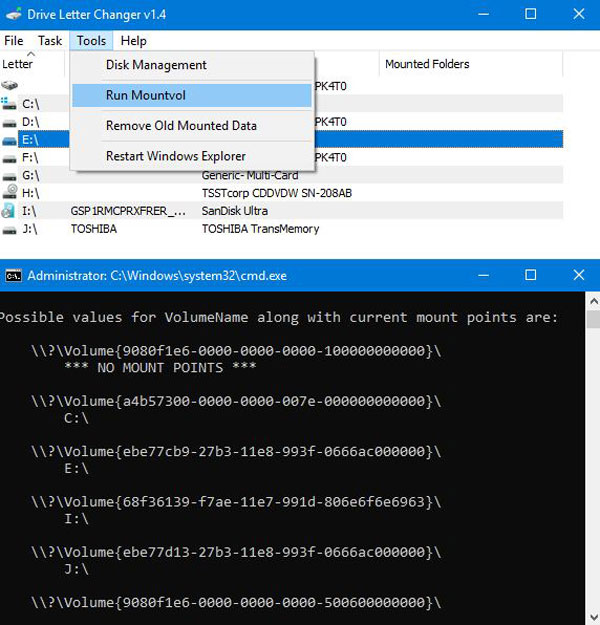Choose Disk Management from Tools menu

pos(156,65)
